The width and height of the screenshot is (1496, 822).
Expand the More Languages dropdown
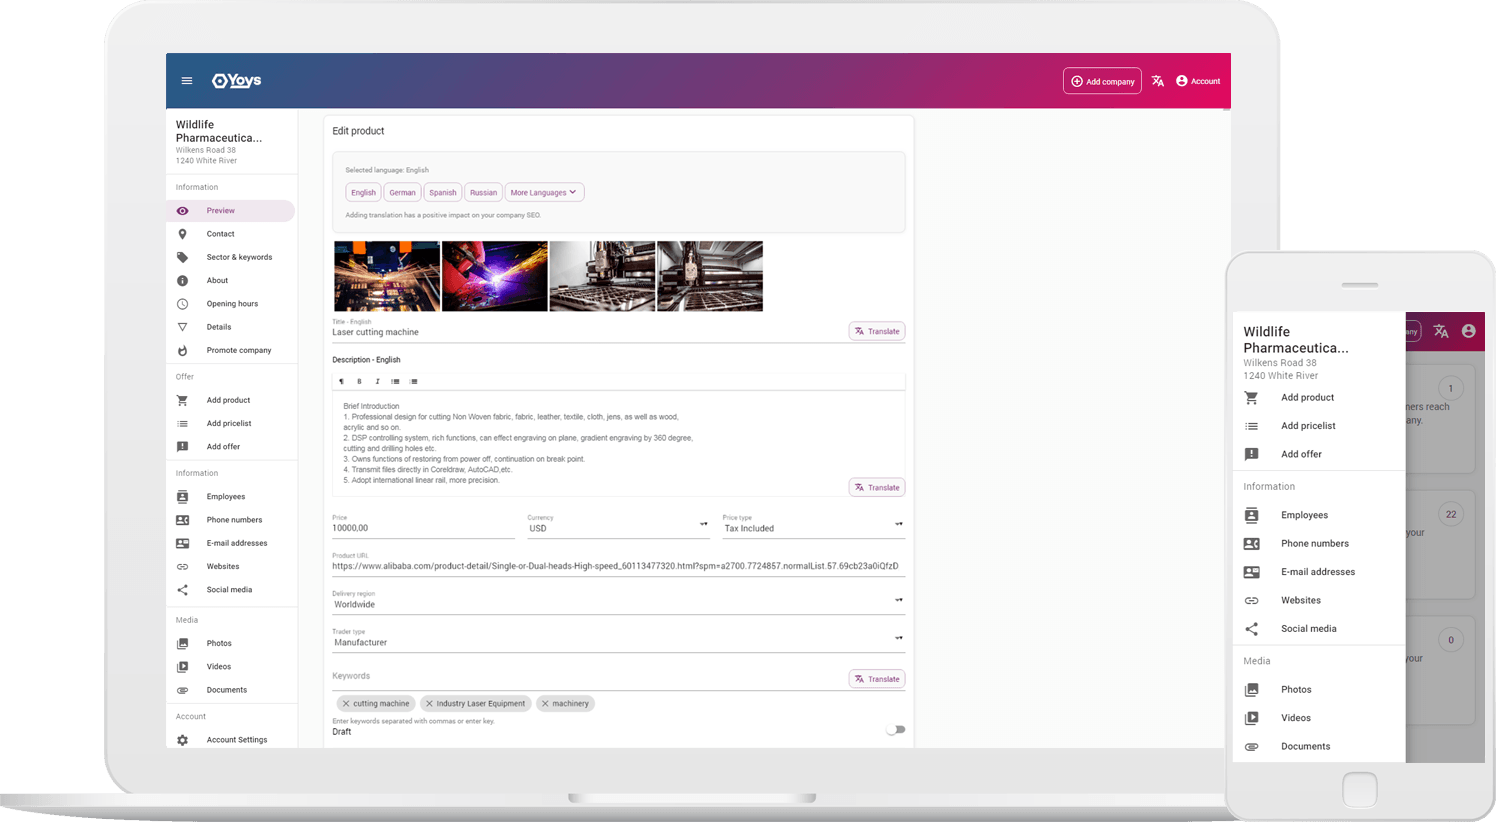[543, 192]
